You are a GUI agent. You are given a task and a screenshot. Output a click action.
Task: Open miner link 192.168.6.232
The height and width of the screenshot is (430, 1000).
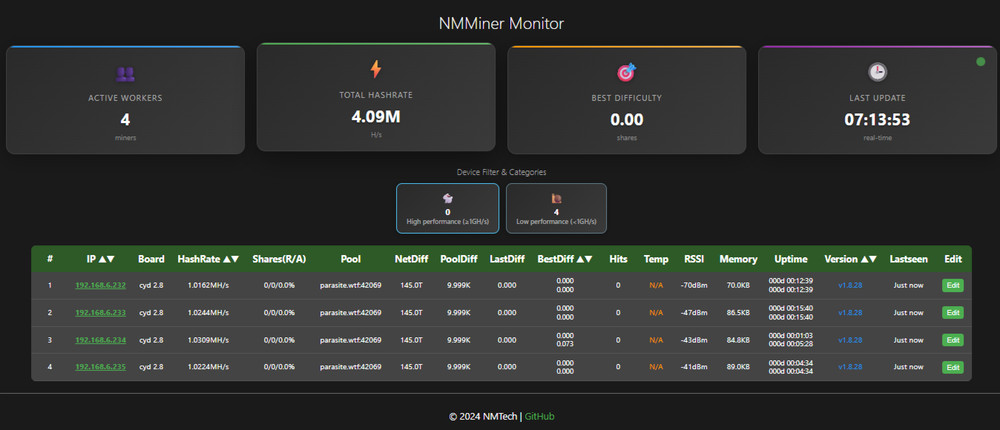pyautogui.click(x=101, y=285)
